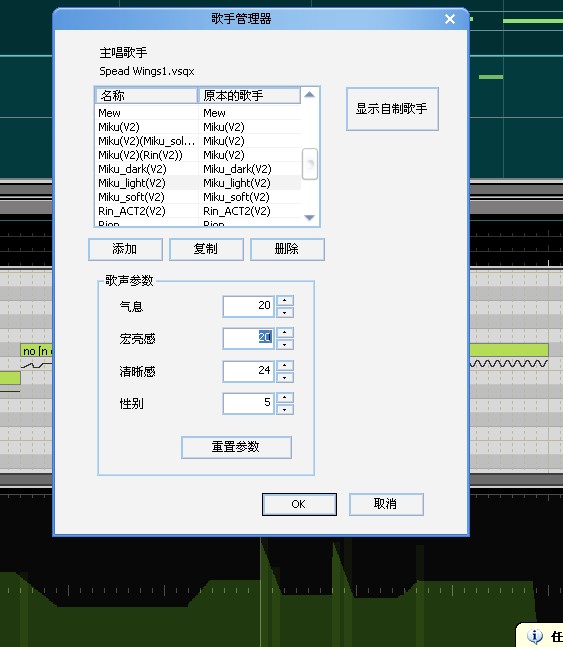Increase the 宏亮感 value with up arrow
Image resolution: width=563 pixels, height=647 pixels.
pyautogui.click(x=285, y=333)
